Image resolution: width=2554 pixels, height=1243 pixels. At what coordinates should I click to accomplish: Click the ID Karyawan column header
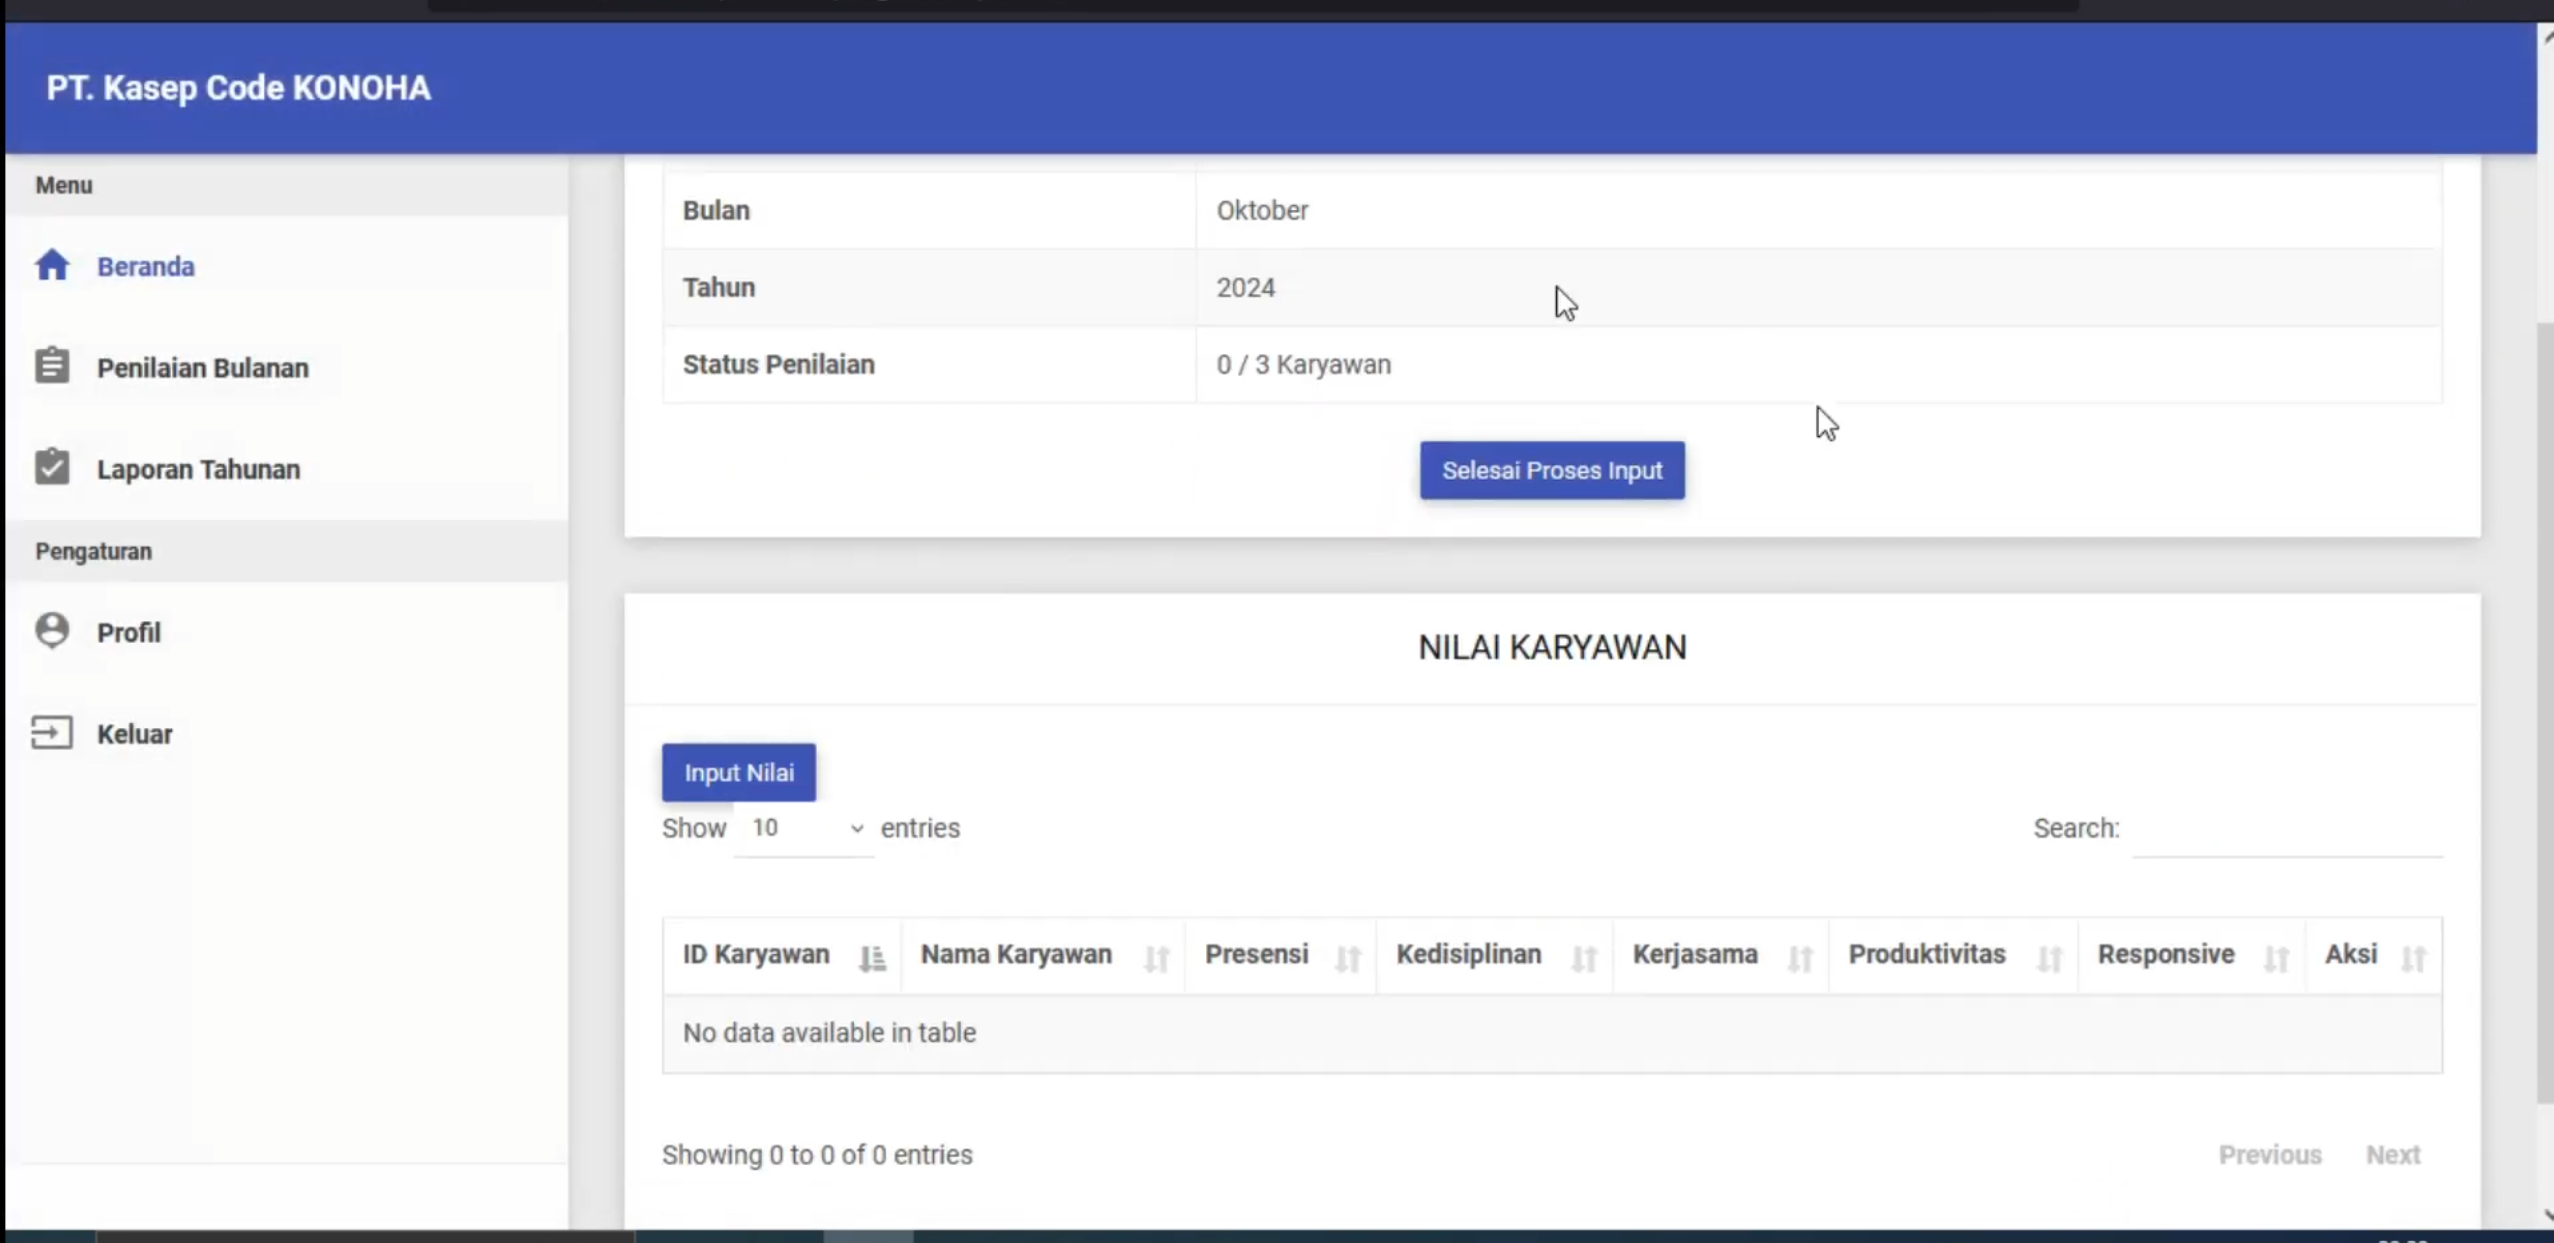point(782,955)
